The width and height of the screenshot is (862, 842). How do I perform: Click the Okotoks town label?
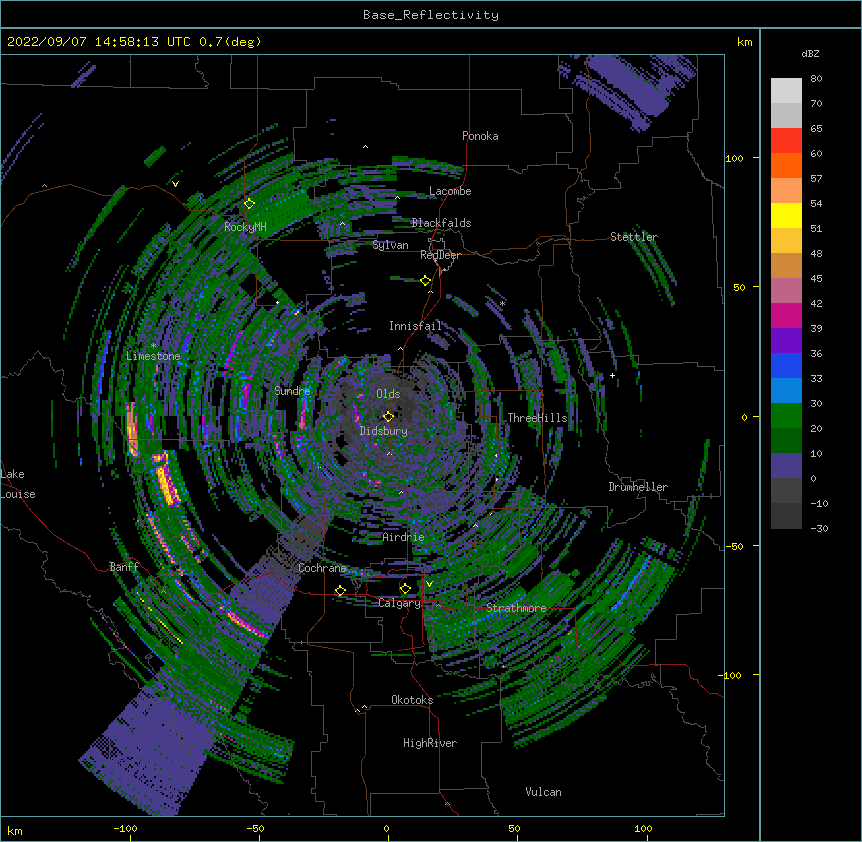(x=412, y=700)
